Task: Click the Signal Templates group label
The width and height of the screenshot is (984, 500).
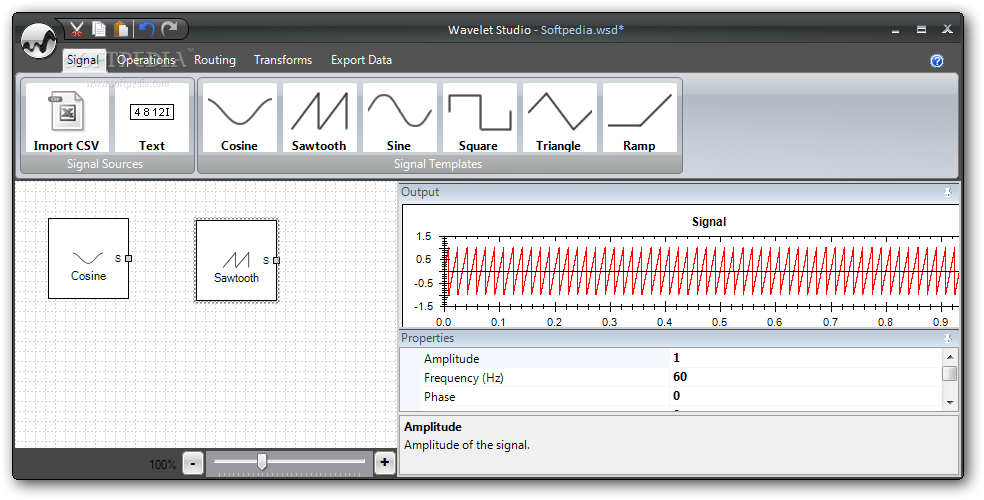Action: click(x=438, y=164)
